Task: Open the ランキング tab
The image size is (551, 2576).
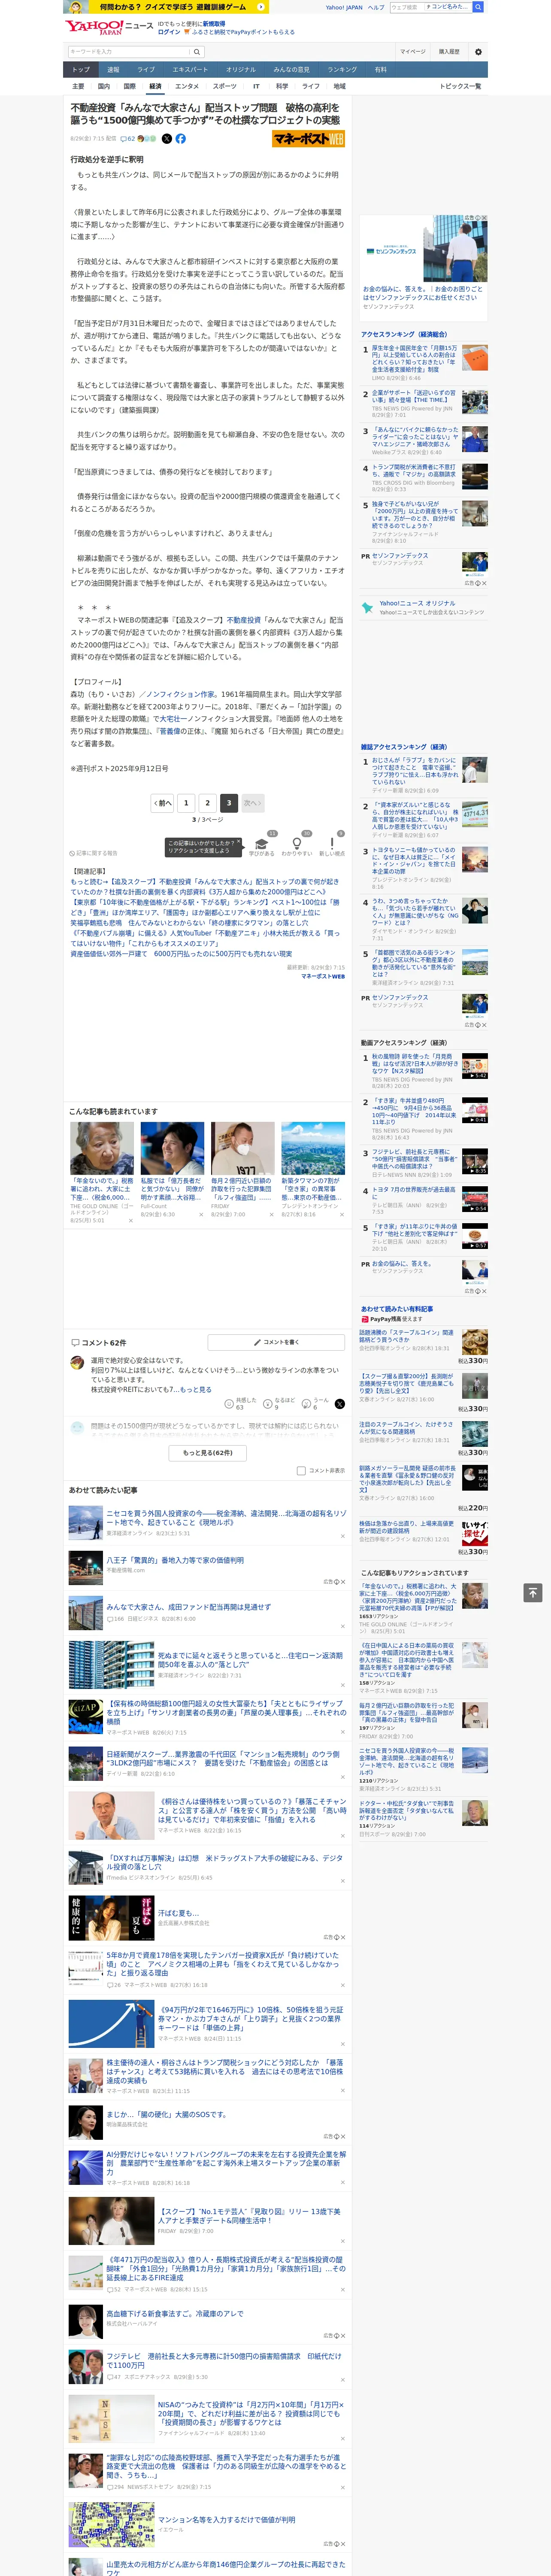Action: pos(342,69)
